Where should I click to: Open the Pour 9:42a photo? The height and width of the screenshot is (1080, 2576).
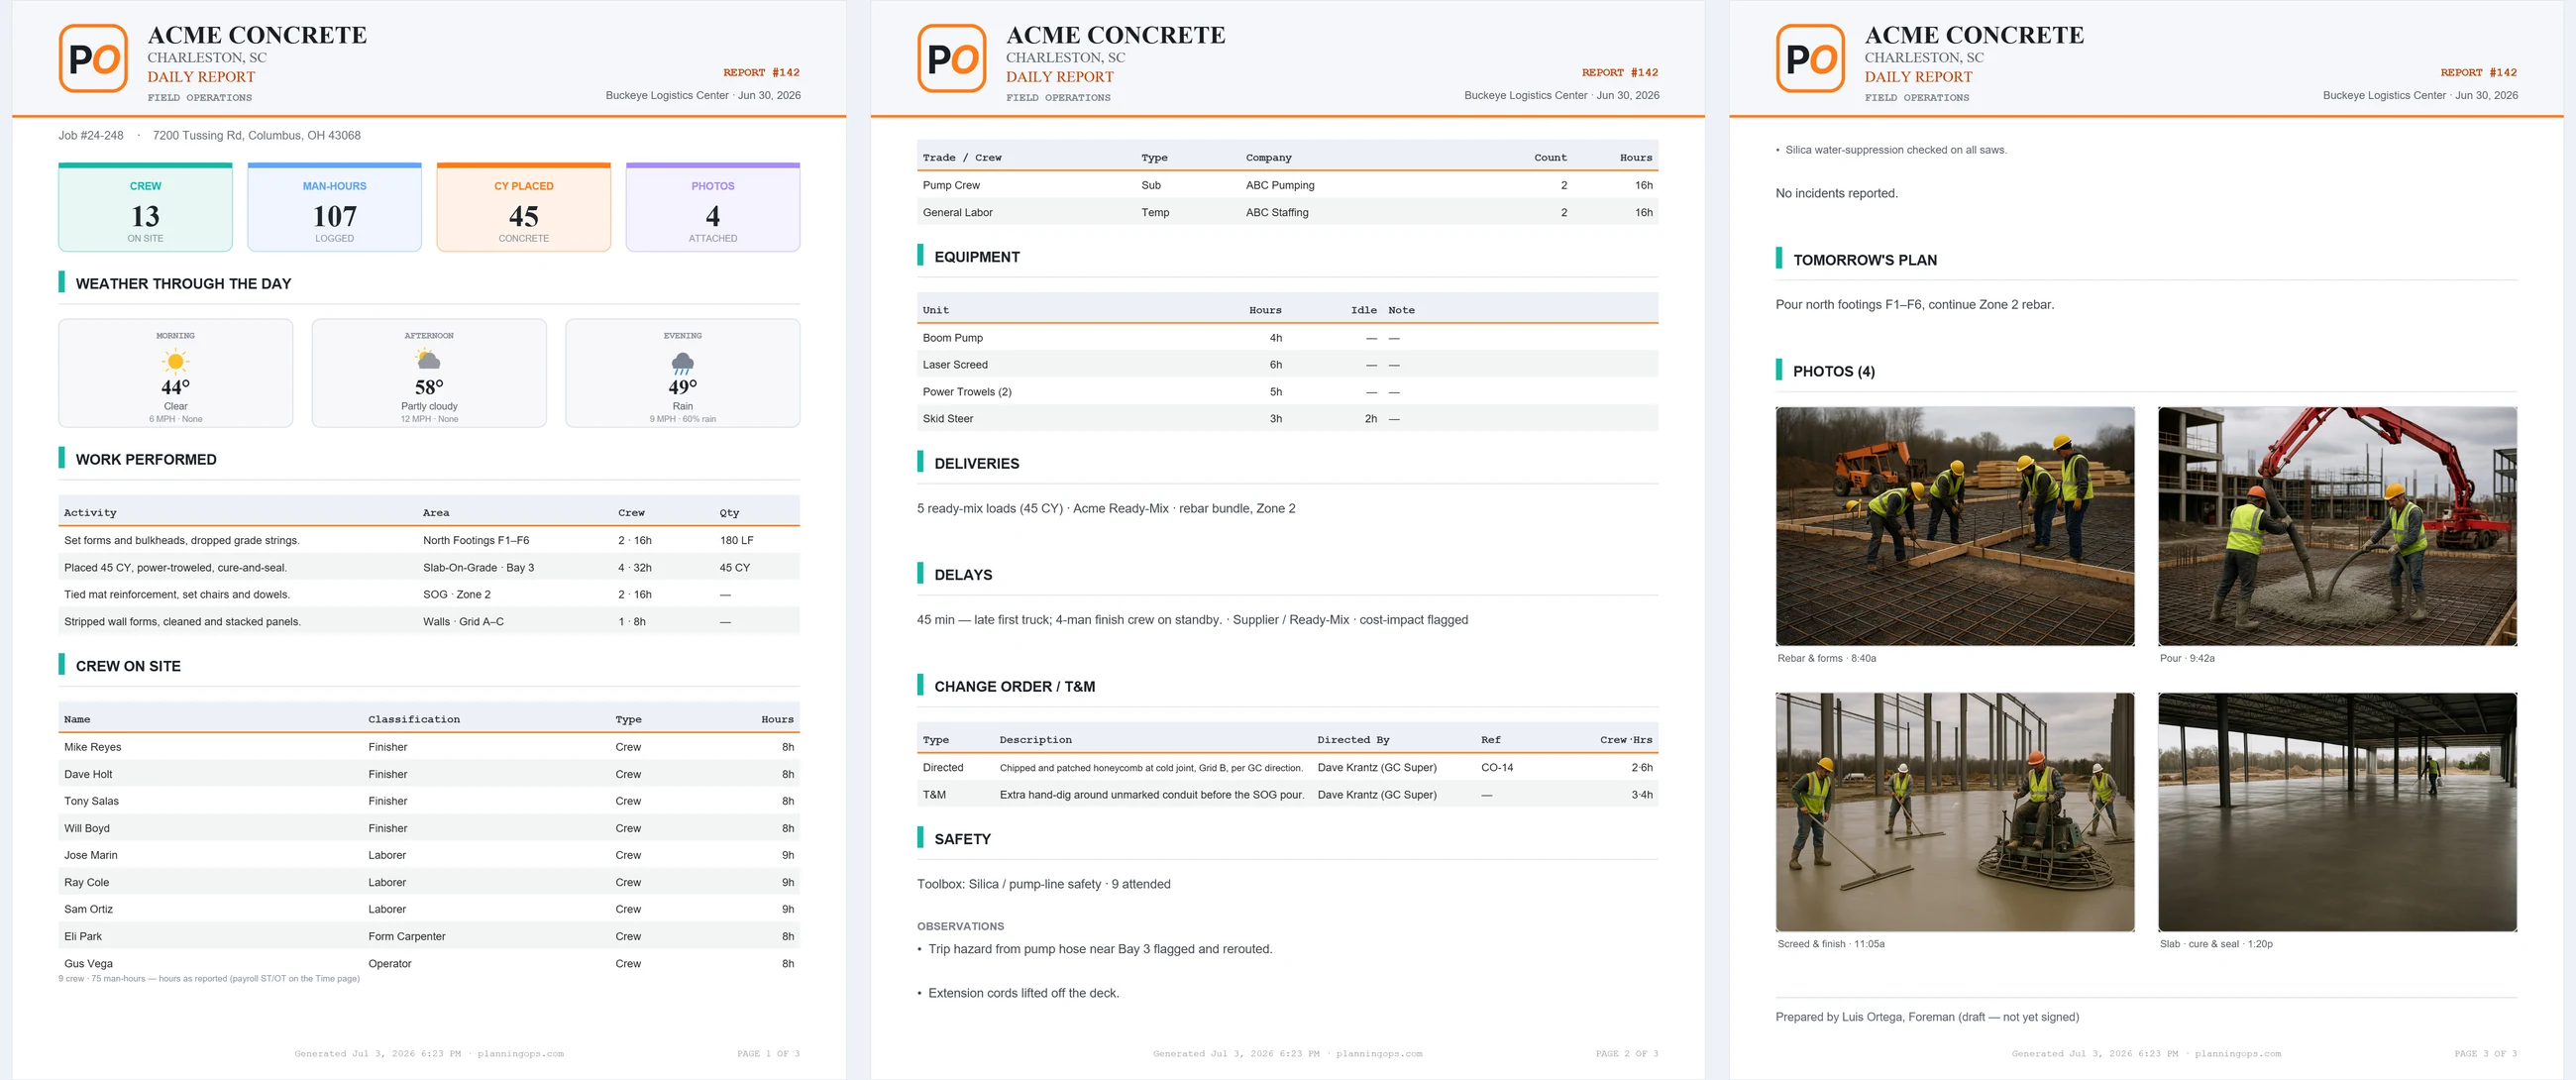2337,526
